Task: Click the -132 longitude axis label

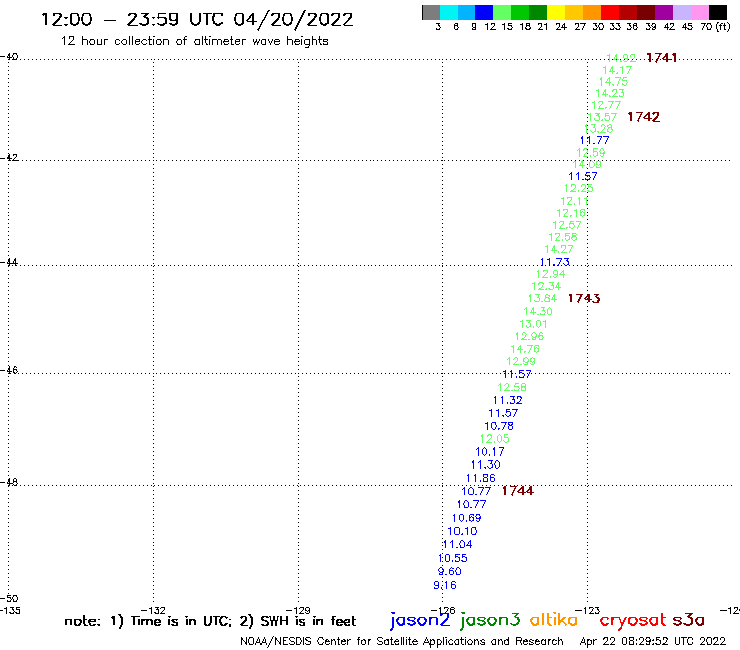Action: pyautogui.click(x=153, y=610)
